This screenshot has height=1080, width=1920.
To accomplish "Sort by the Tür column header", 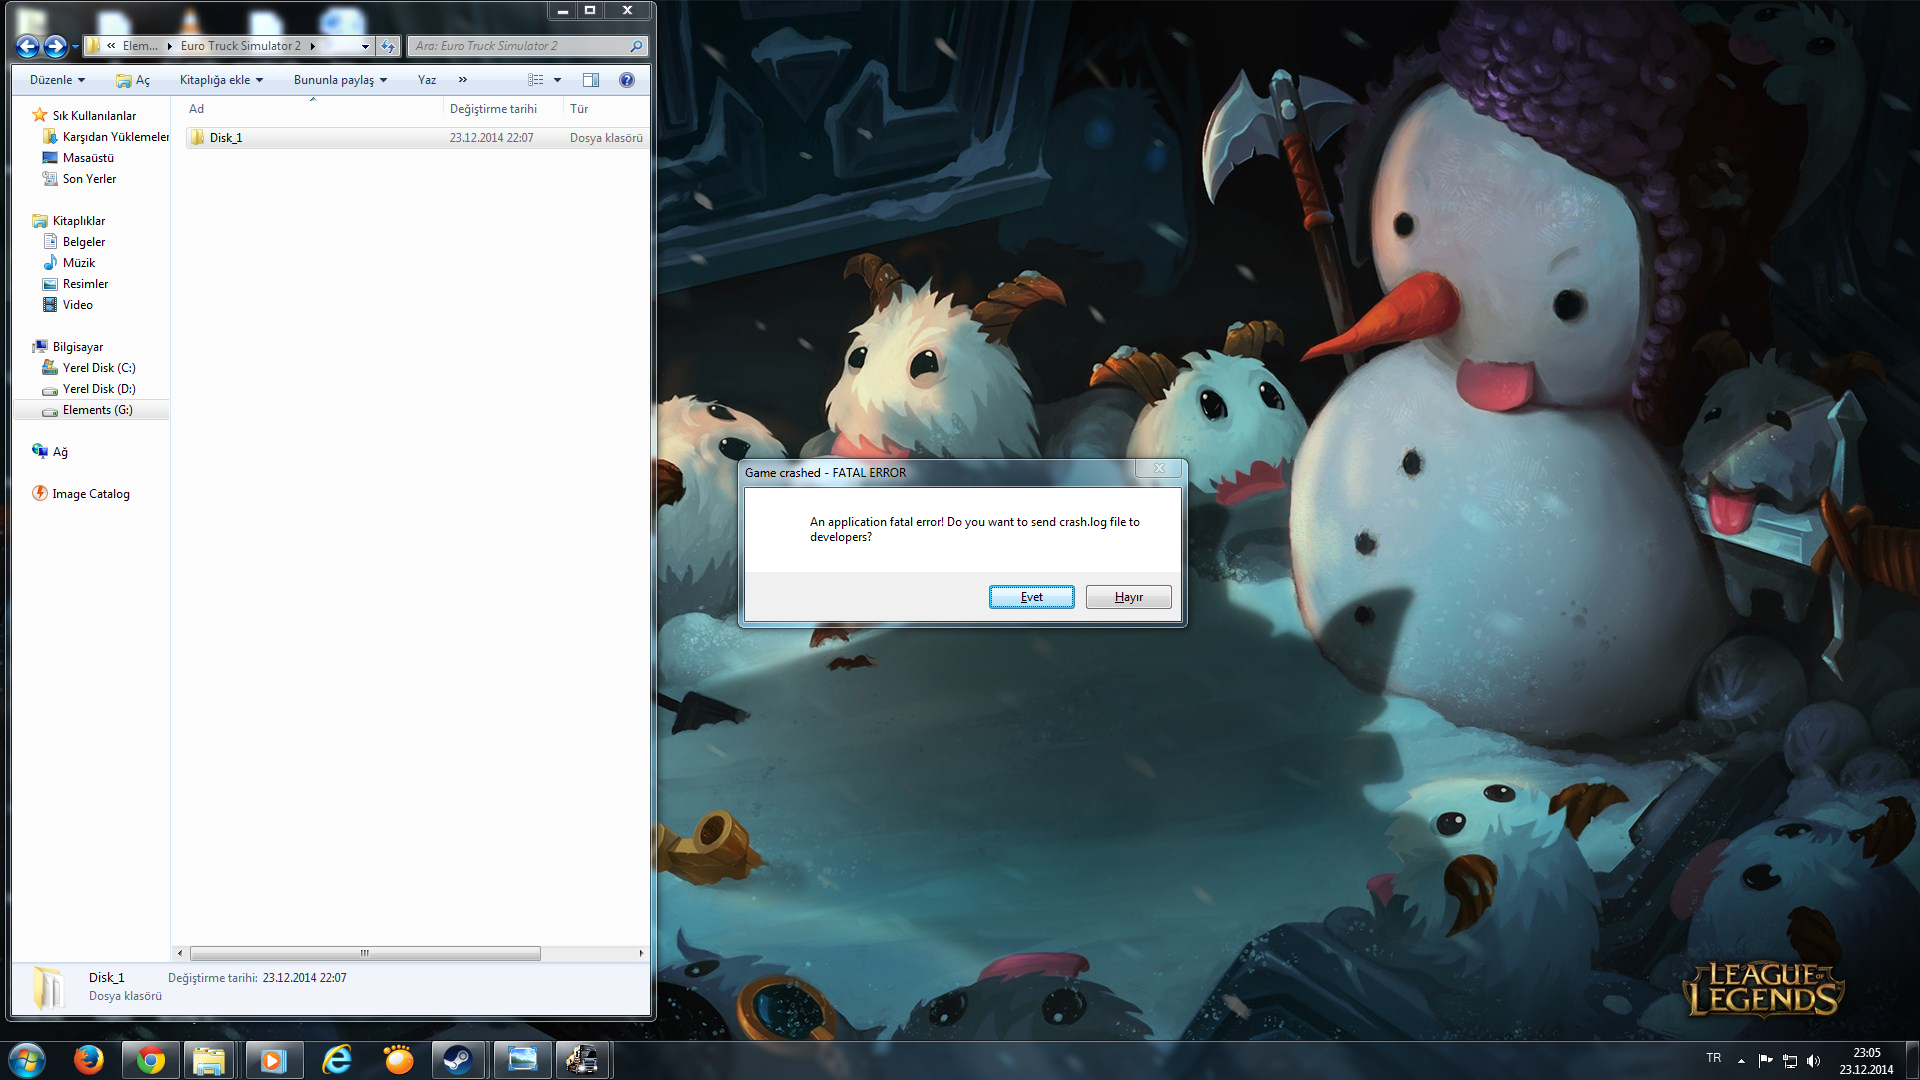I will tap(606, 109).
